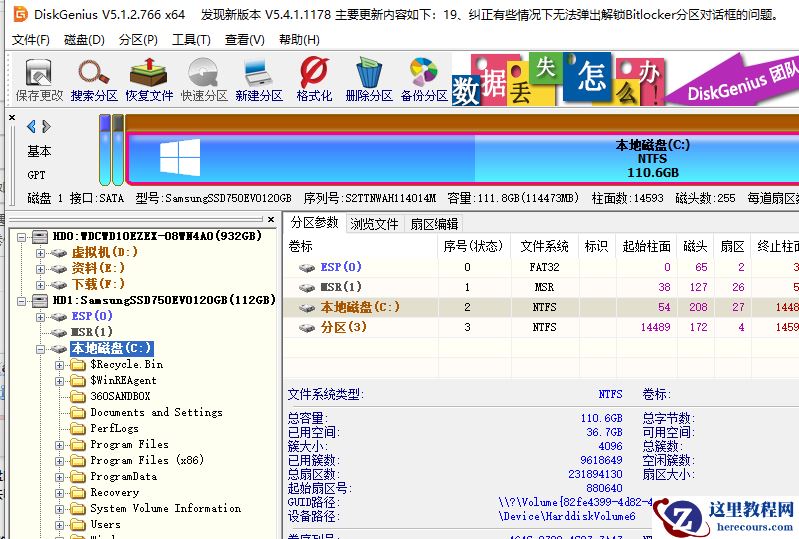Image resolution: width=799 pixels, height=539 pixels.
Task: Open the 分区(P) menu
Action: 138,40
